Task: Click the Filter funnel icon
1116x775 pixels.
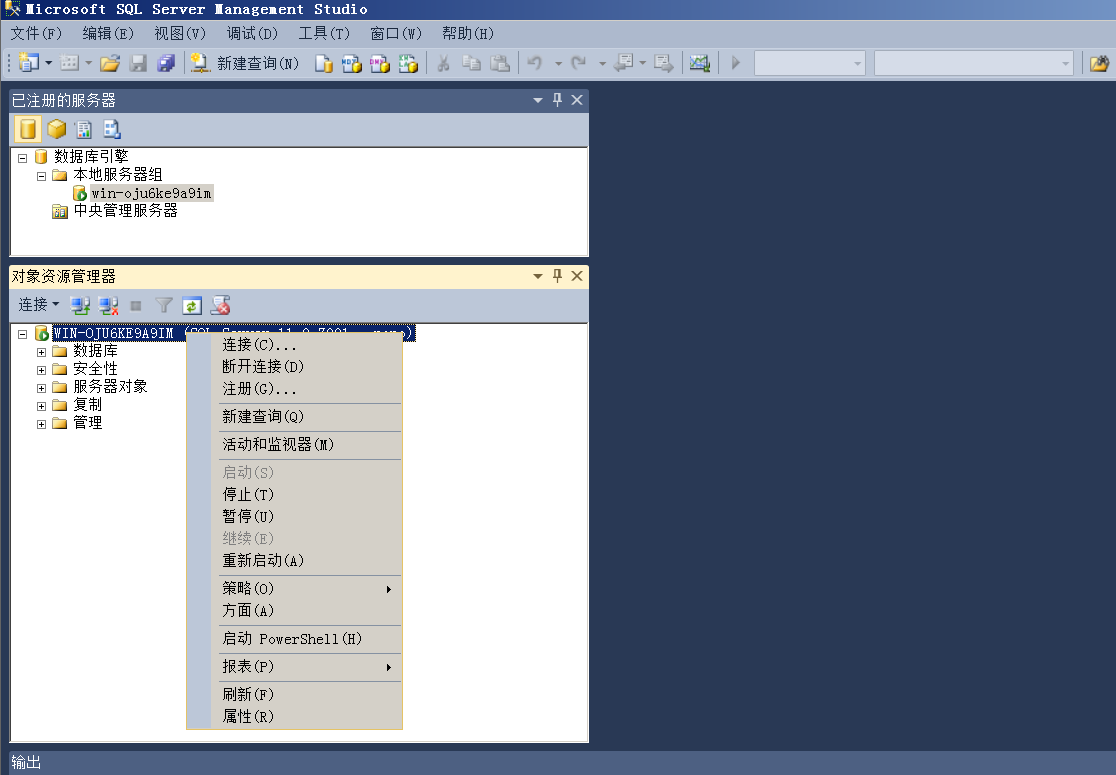Action: pos(164,306)
